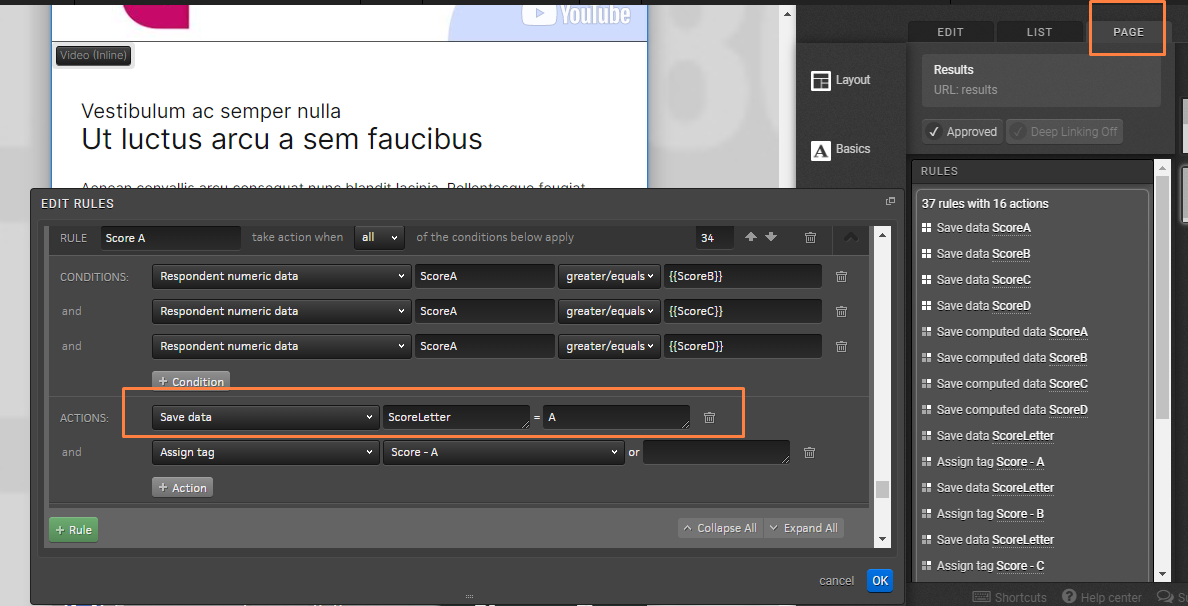Switch to the PAGE tab

pos(1128,32)
